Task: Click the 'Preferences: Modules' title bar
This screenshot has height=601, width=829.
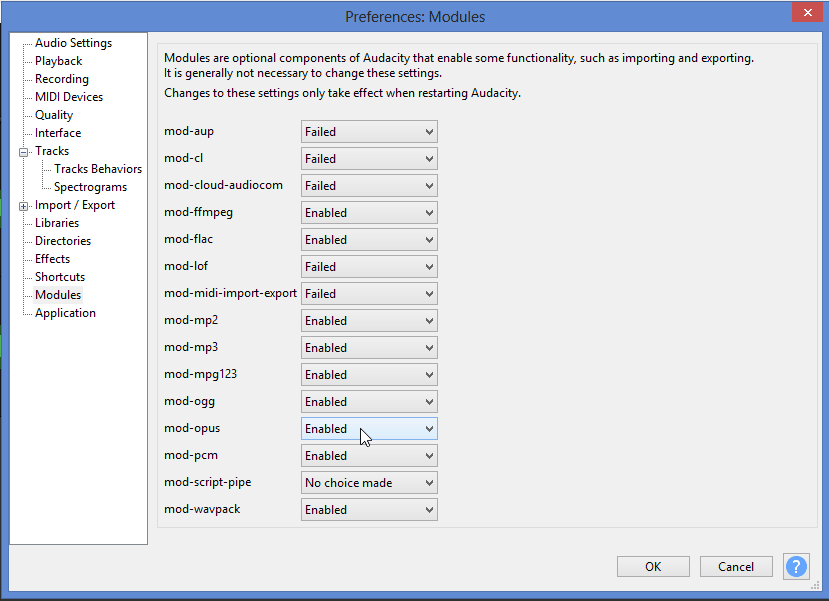Action: click(x=415, y=16)
